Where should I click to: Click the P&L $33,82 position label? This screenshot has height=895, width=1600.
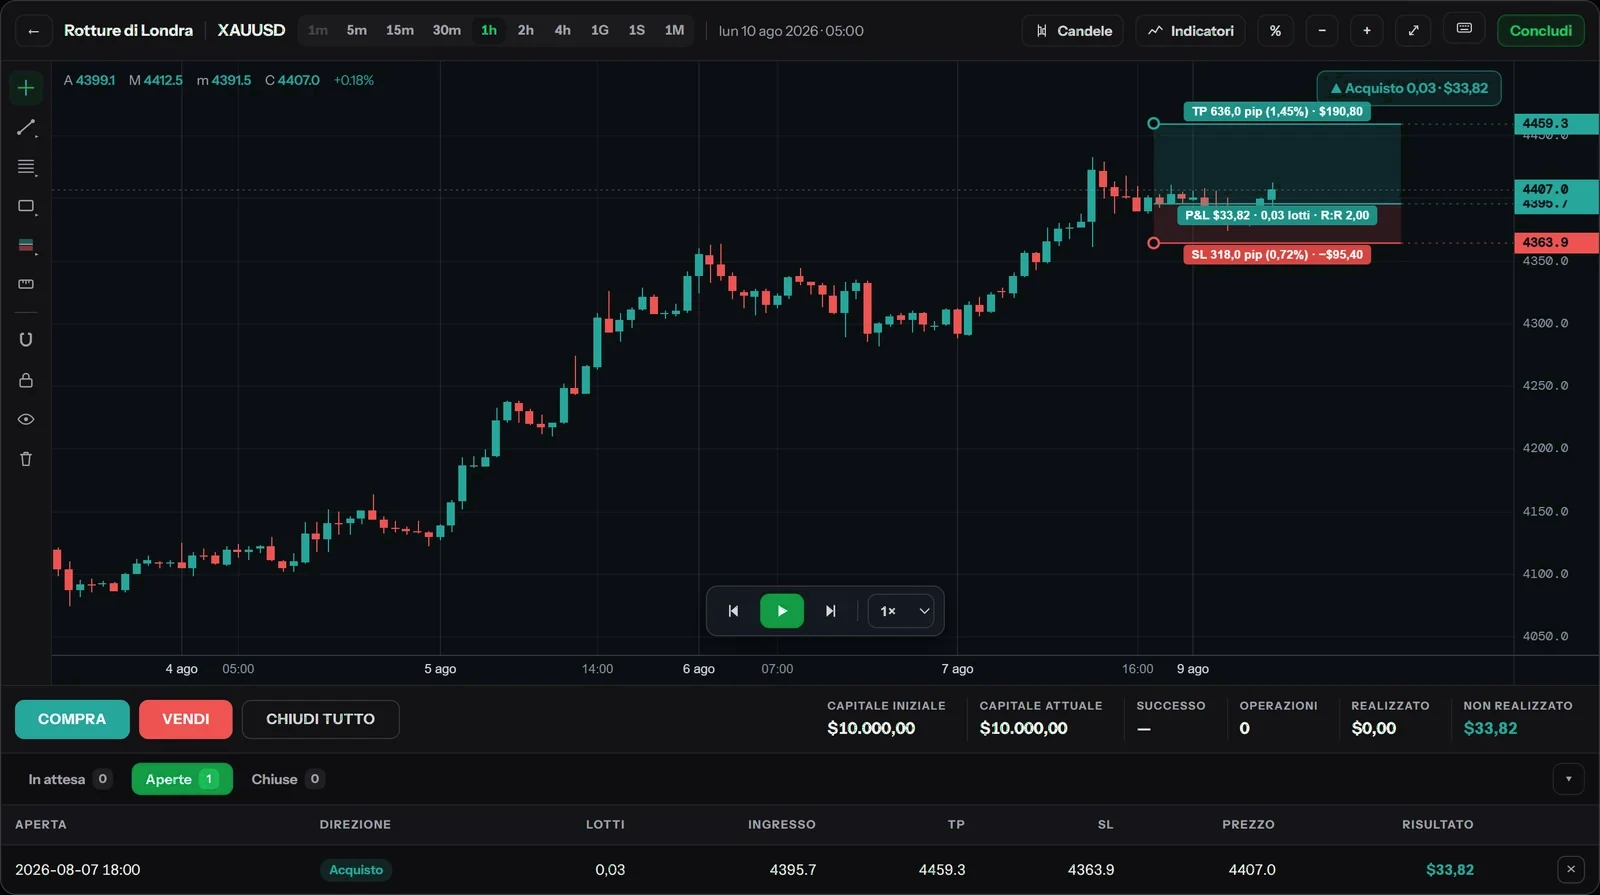1277,215
